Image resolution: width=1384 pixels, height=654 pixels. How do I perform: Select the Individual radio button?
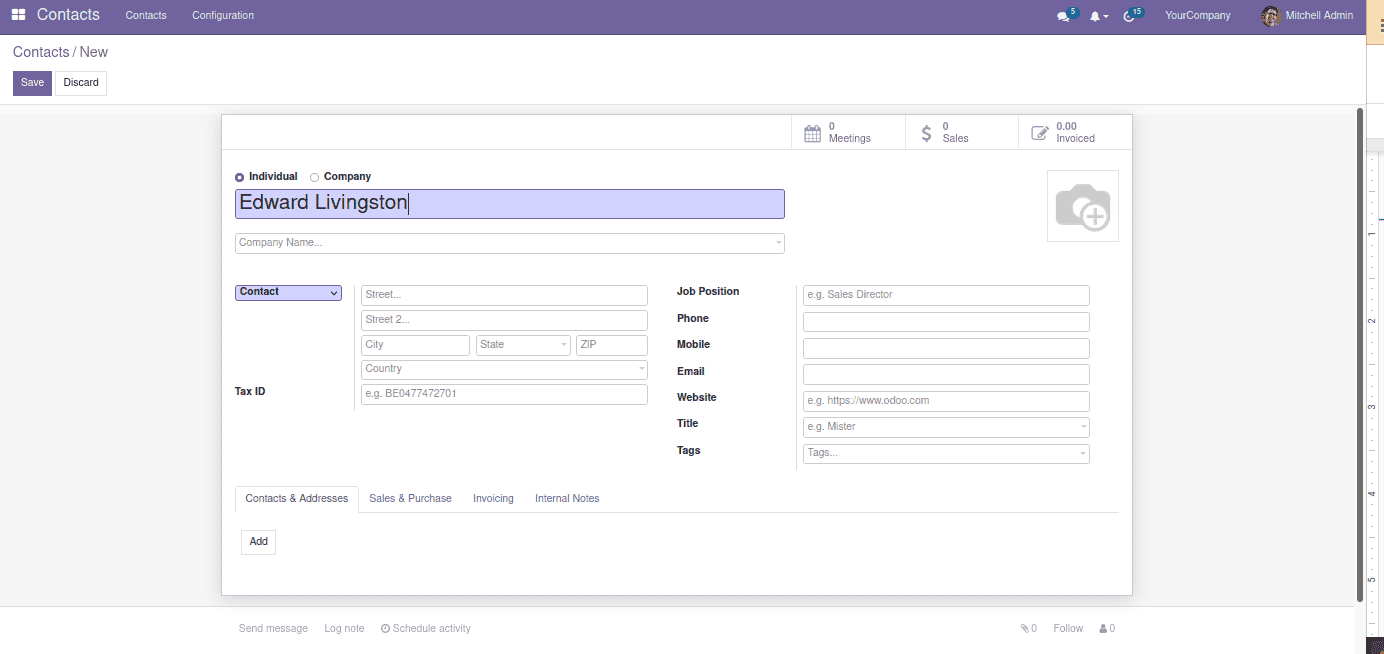240,177
